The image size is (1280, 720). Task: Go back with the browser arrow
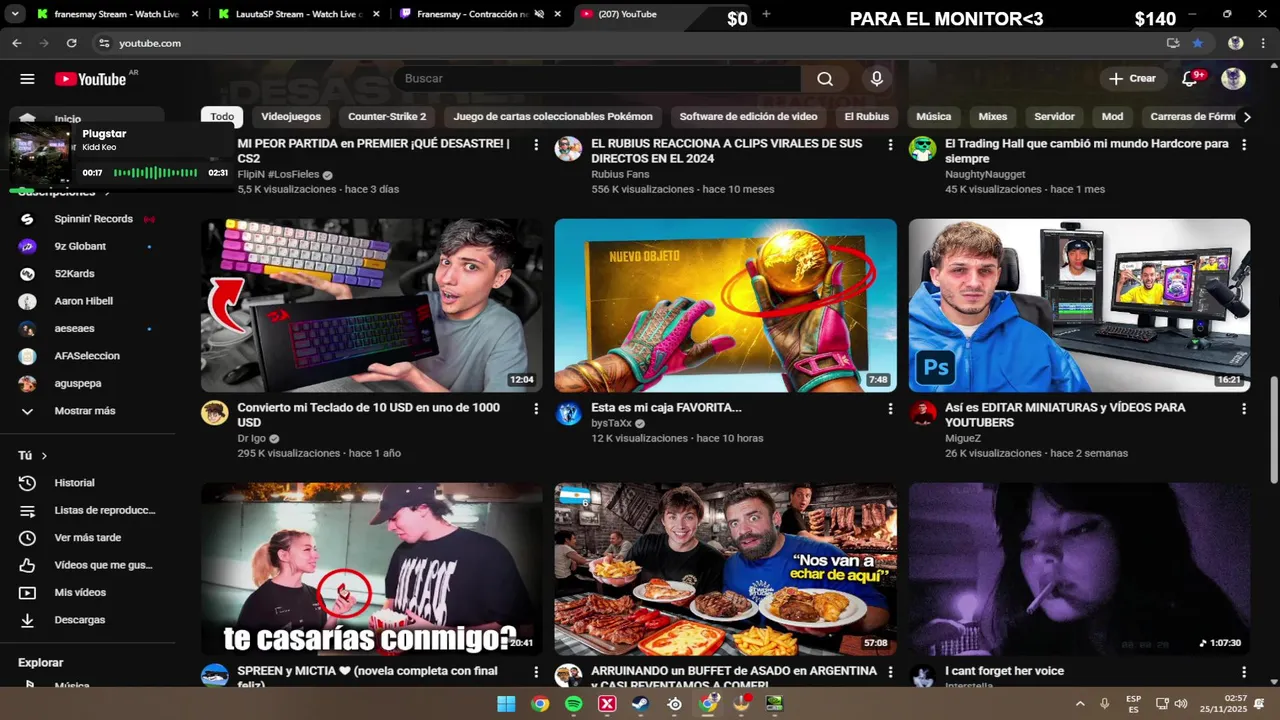[x=17, y=43]
